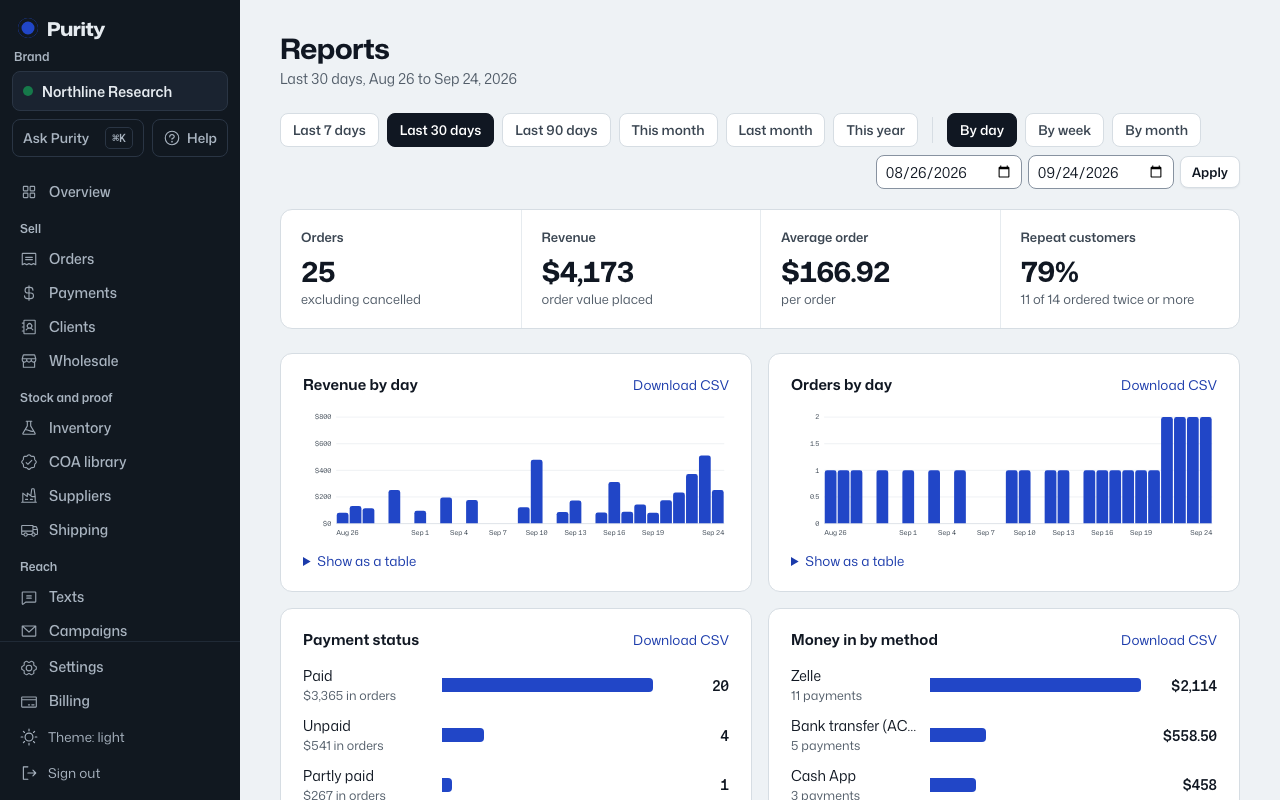Viewport: 1280px width, 800px height.
Task: Open the Overview page
Action: [x=120, y=192]
